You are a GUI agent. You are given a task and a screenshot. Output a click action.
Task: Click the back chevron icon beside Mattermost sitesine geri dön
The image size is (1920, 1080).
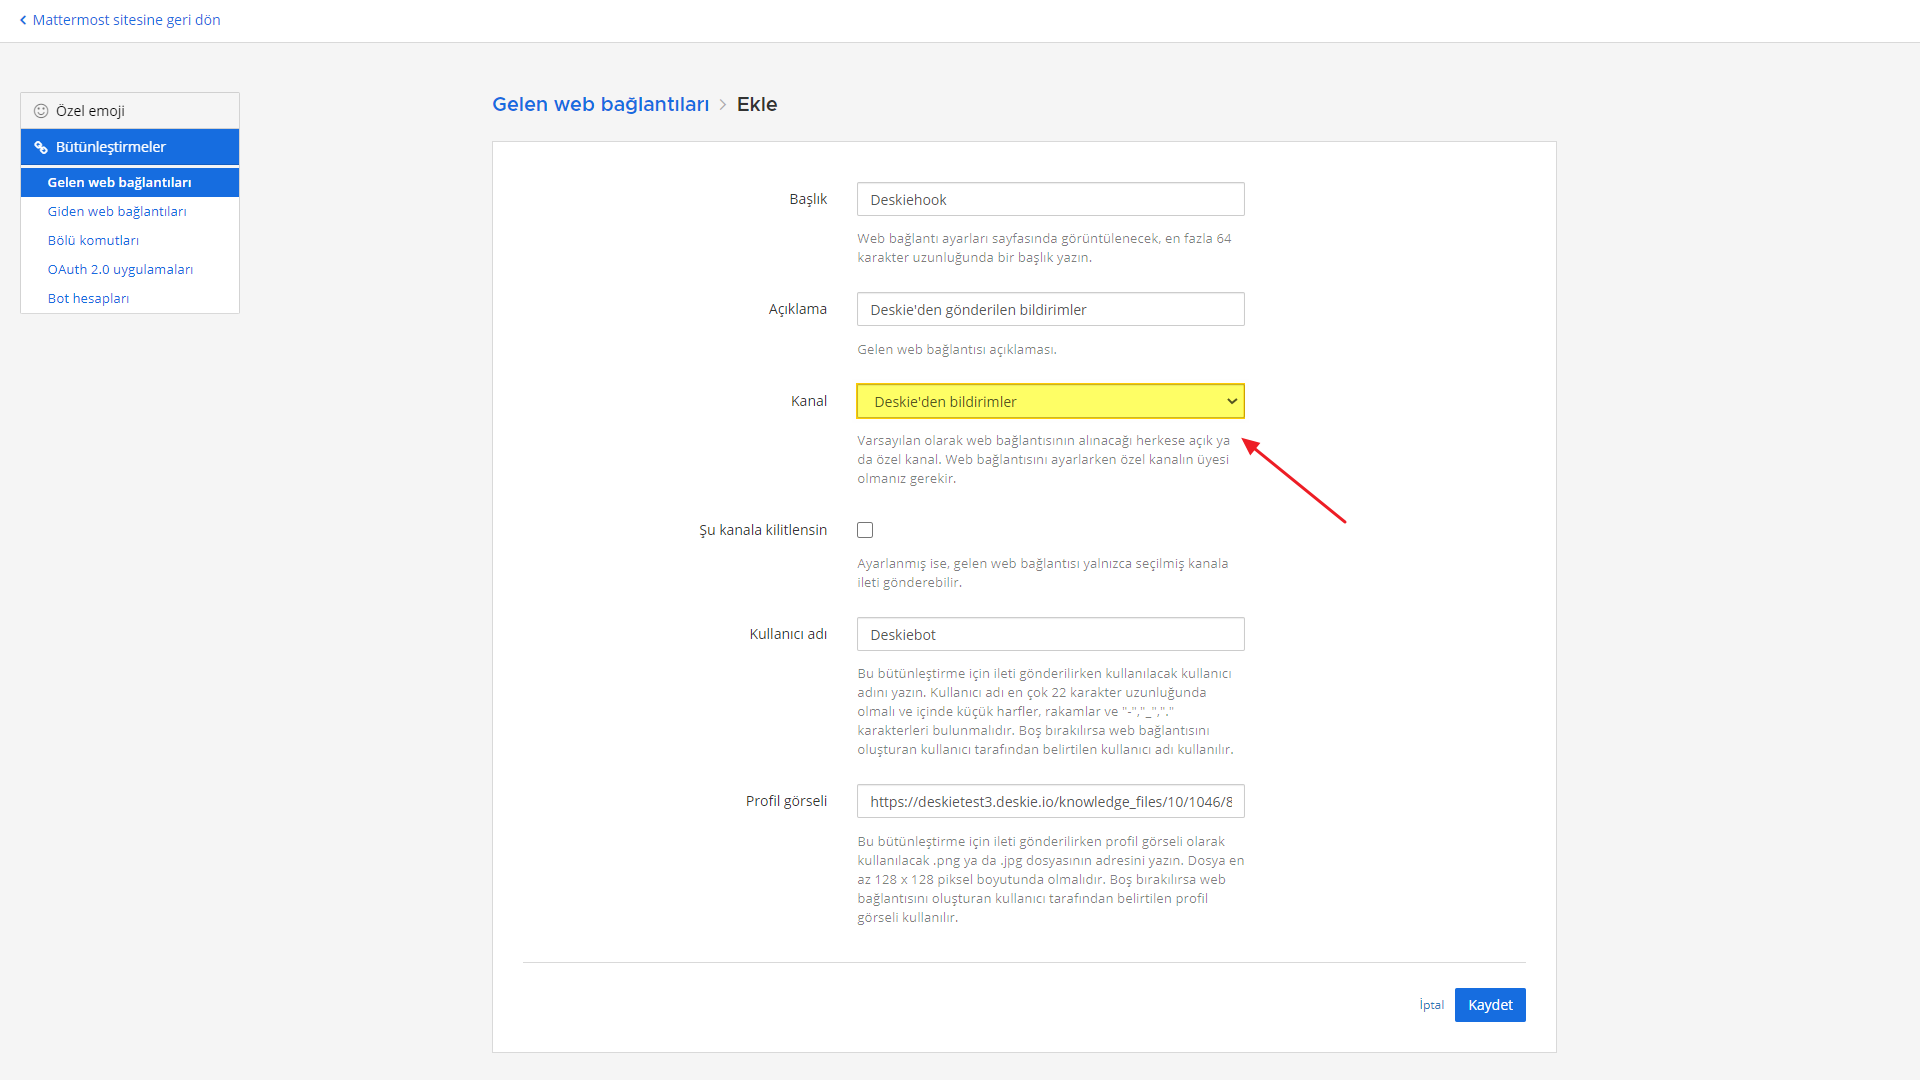(x=23, y=20)
